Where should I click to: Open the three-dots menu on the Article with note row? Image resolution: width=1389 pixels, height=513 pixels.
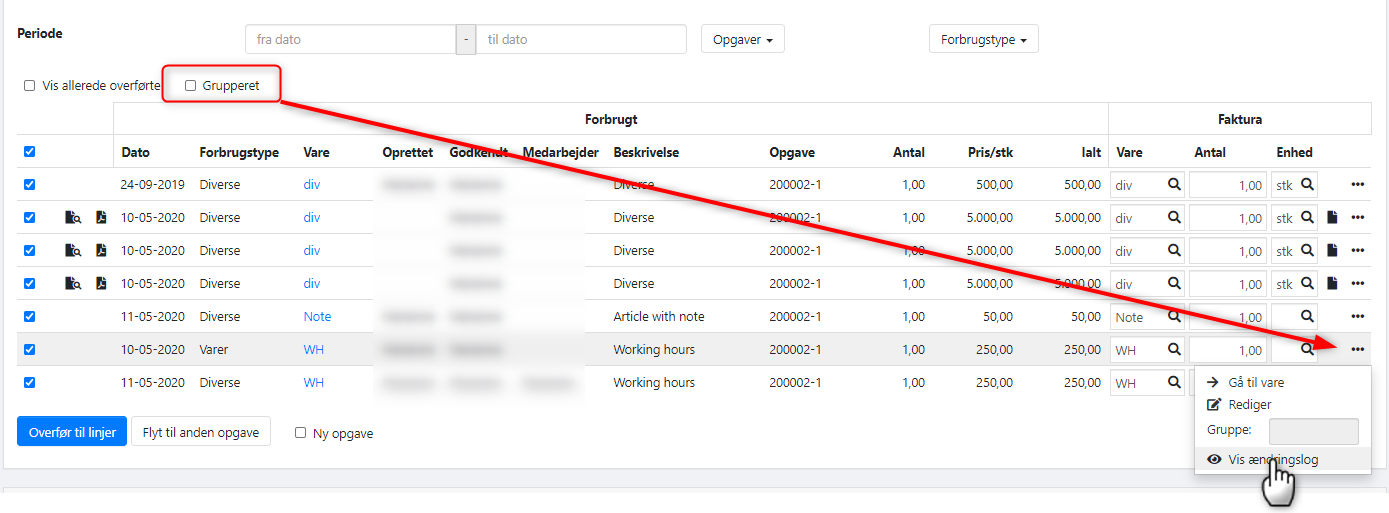pos(1357,317)
